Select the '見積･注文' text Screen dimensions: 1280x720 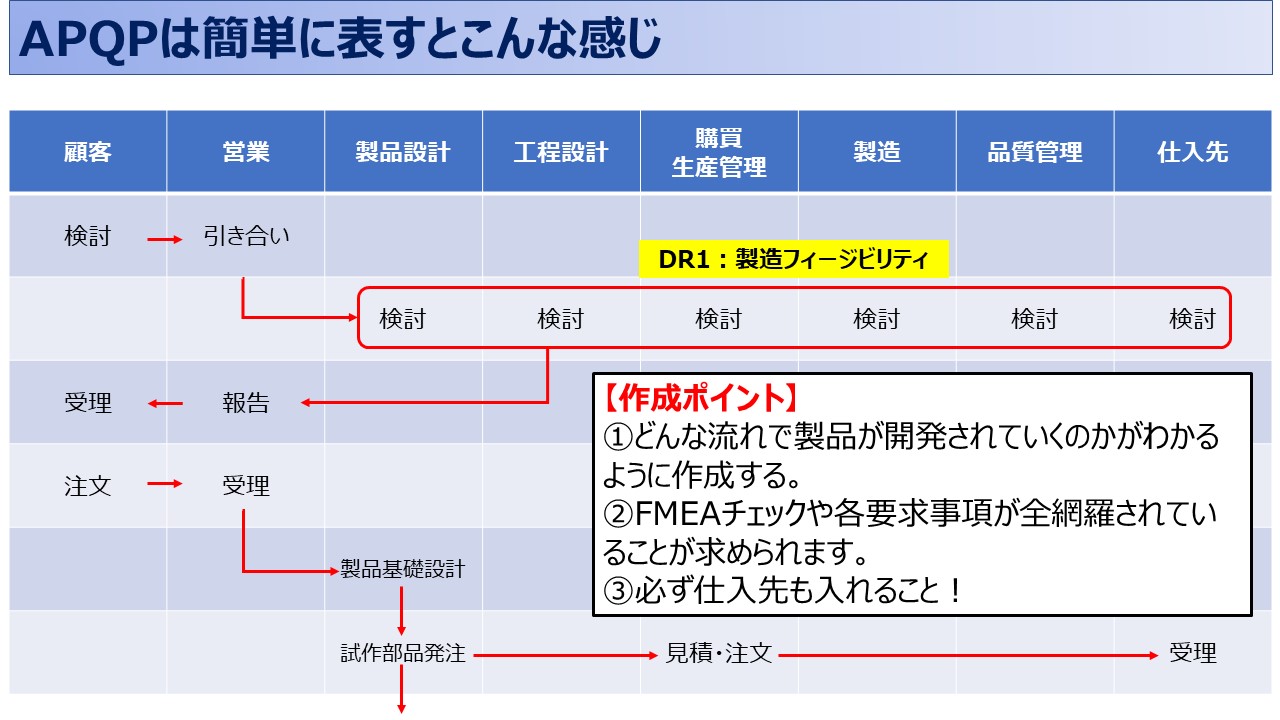[719, 654]
